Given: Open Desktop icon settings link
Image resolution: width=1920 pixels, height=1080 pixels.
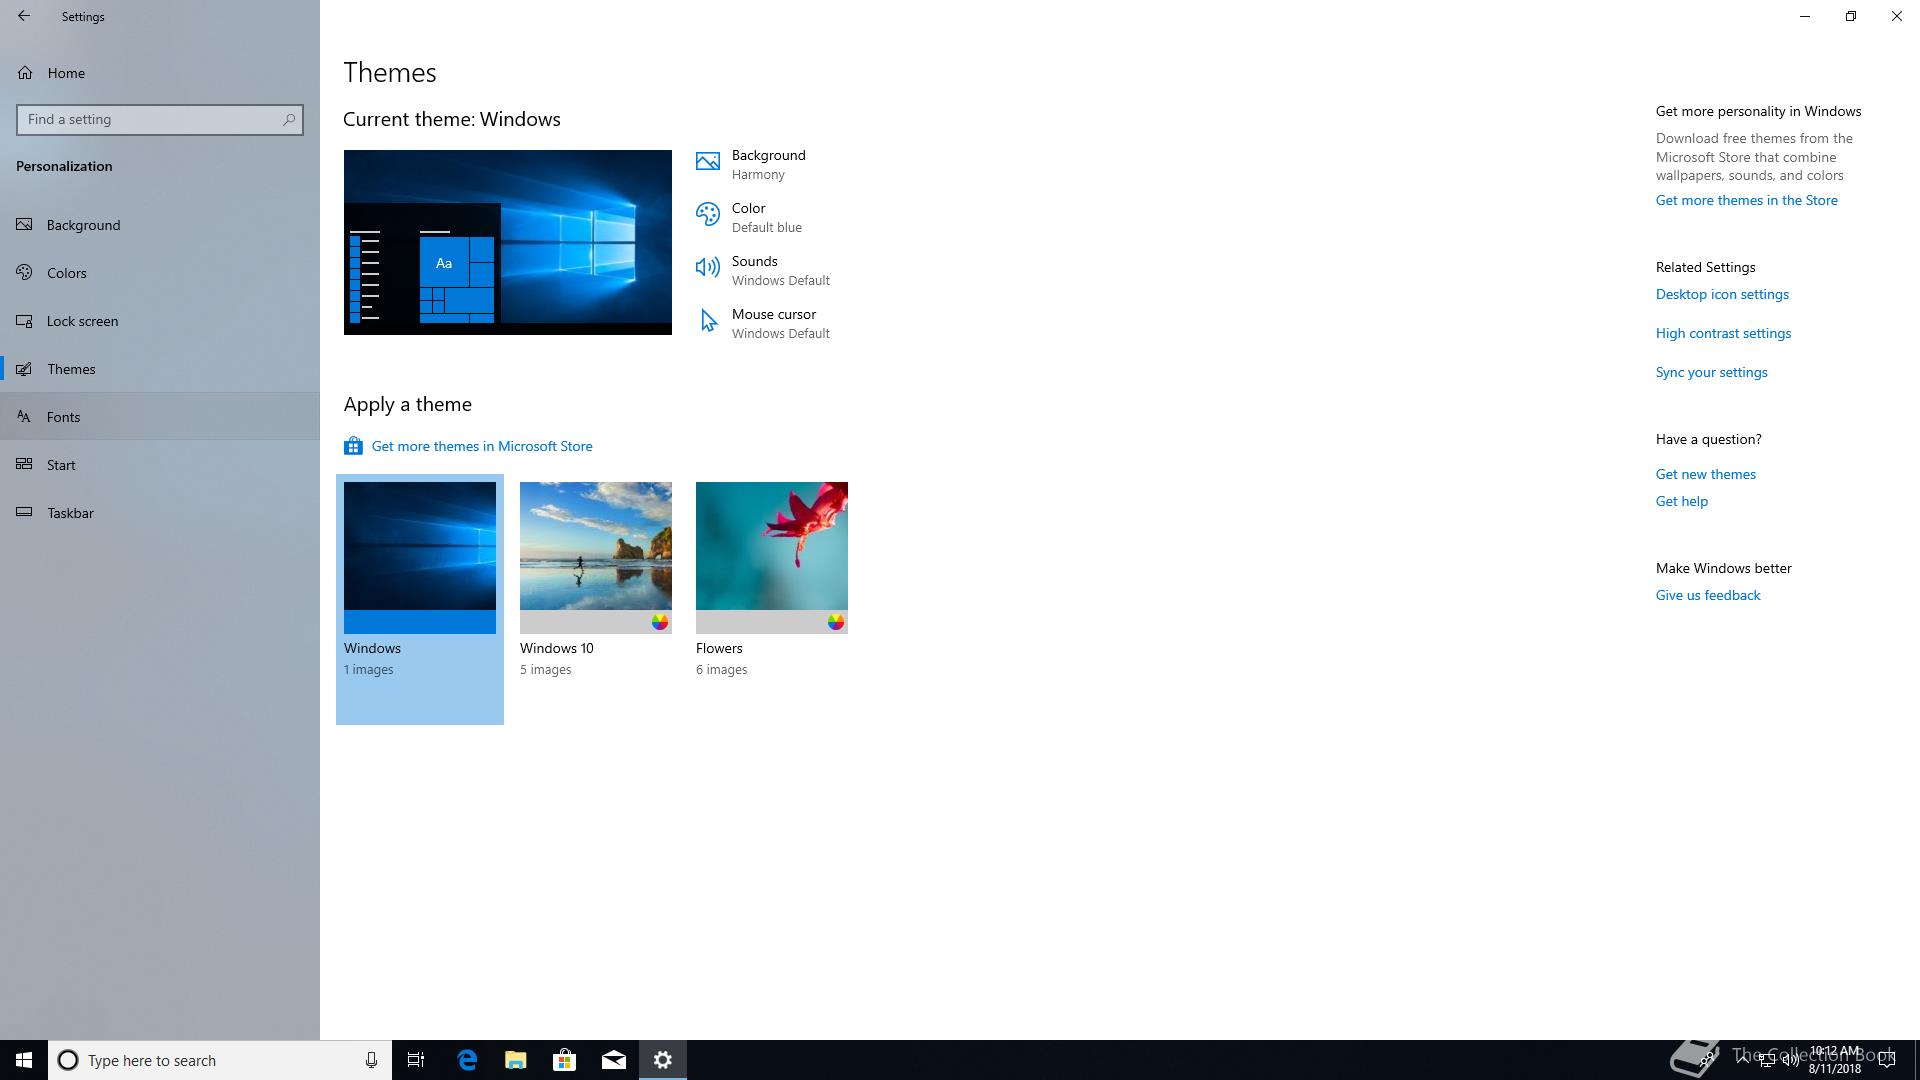Looking at the screenshot, I should click(x=1721, y=294).
